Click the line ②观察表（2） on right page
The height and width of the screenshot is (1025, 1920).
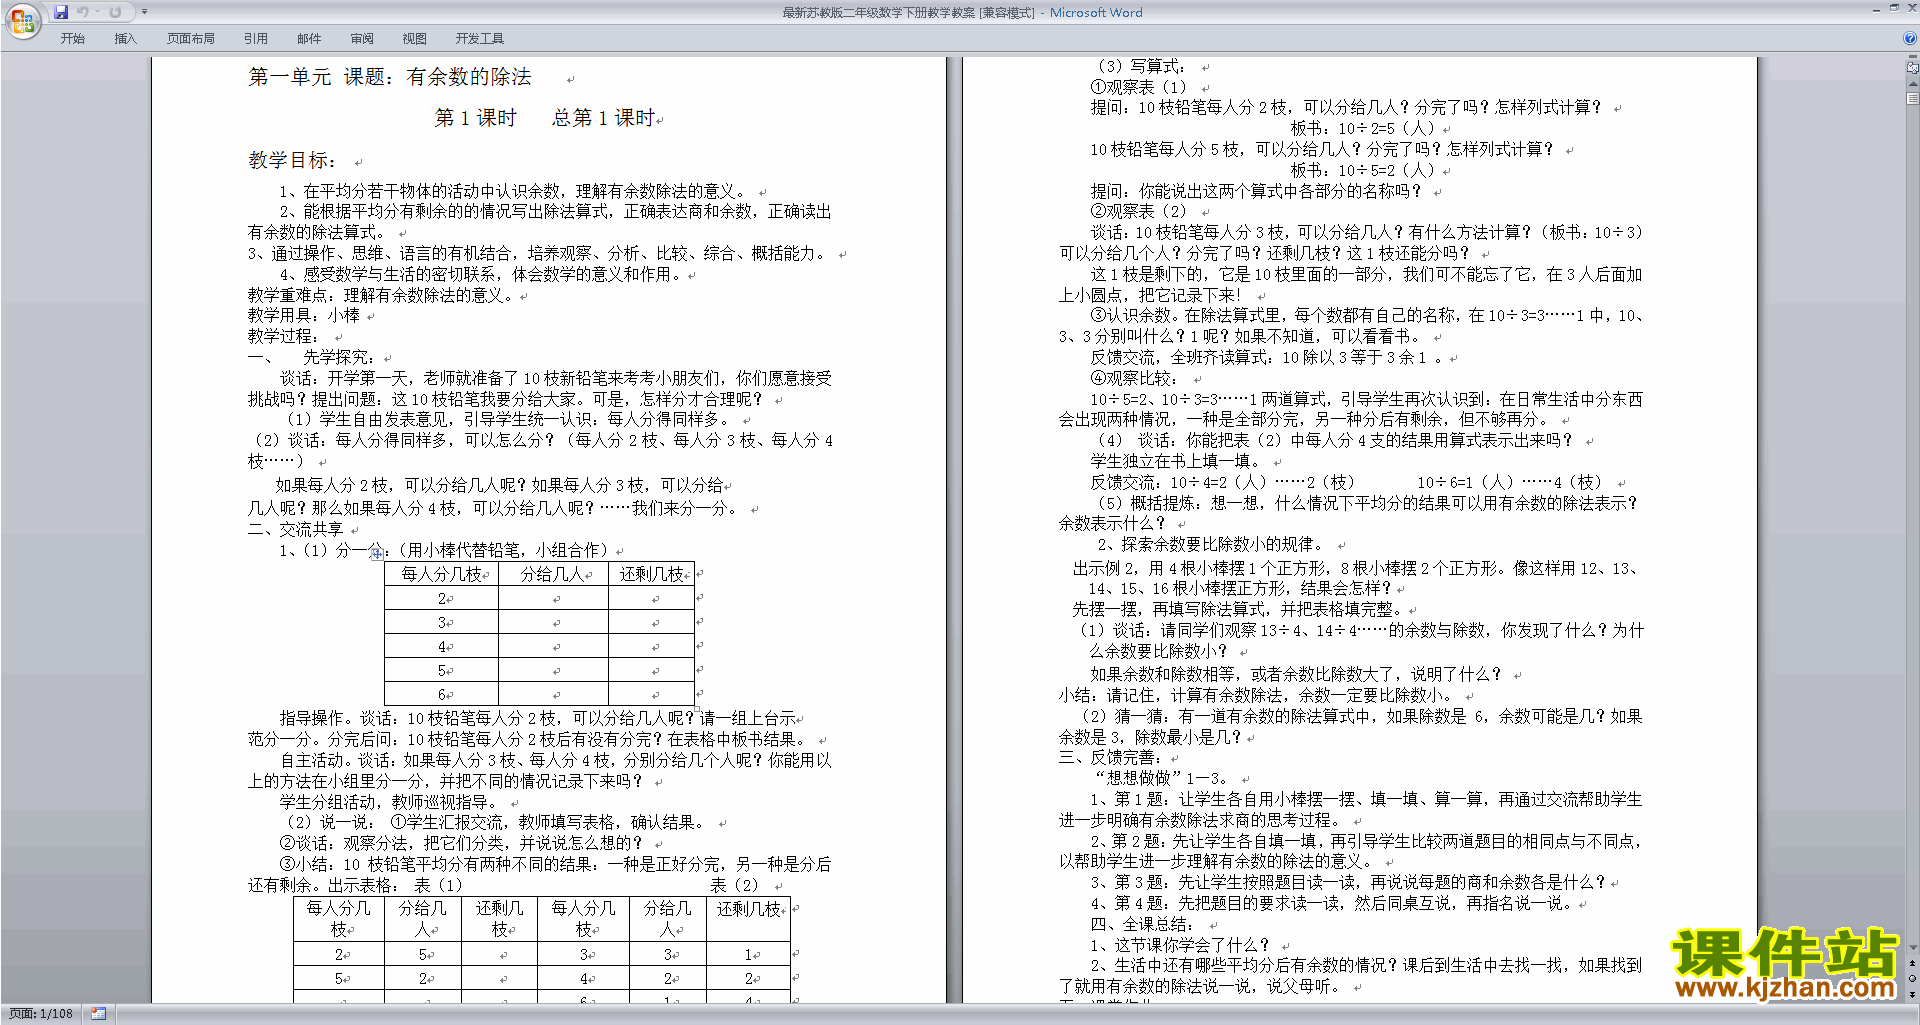(1138, 211)
